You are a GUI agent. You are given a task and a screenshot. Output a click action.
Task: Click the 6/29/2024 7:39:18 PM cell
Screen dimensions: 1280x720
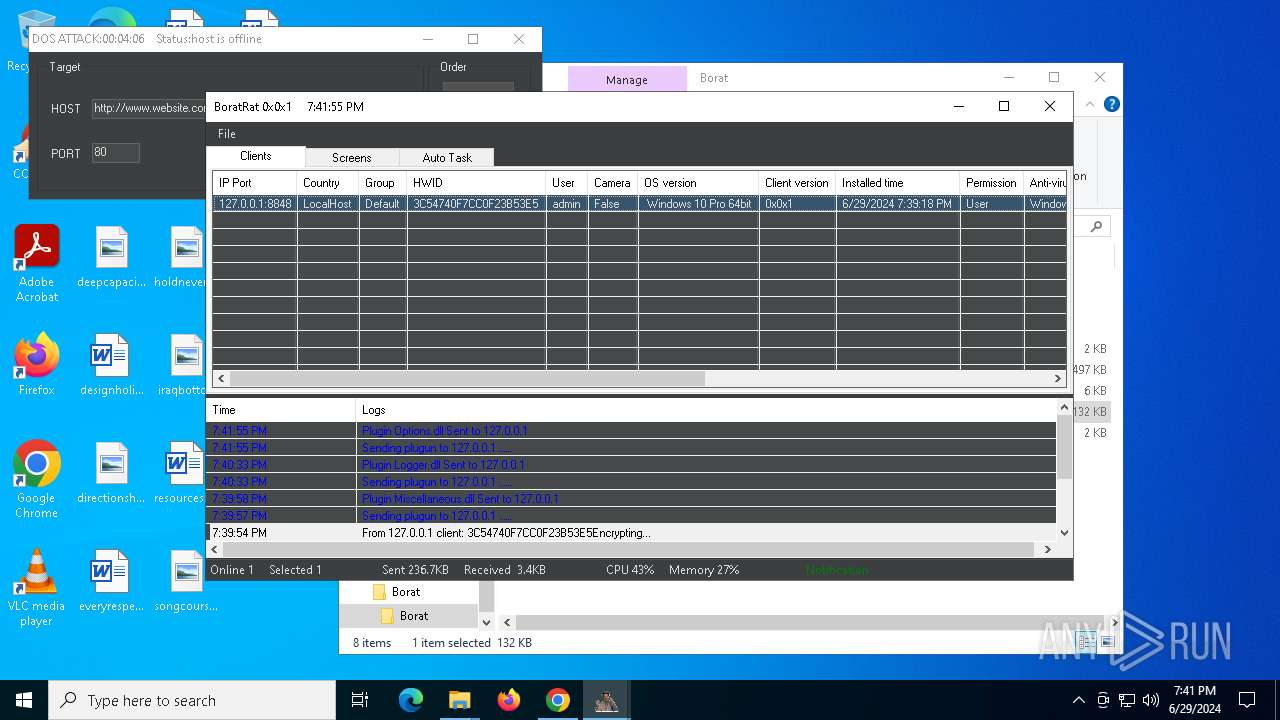pyautogui.click(x=897, y=204)
